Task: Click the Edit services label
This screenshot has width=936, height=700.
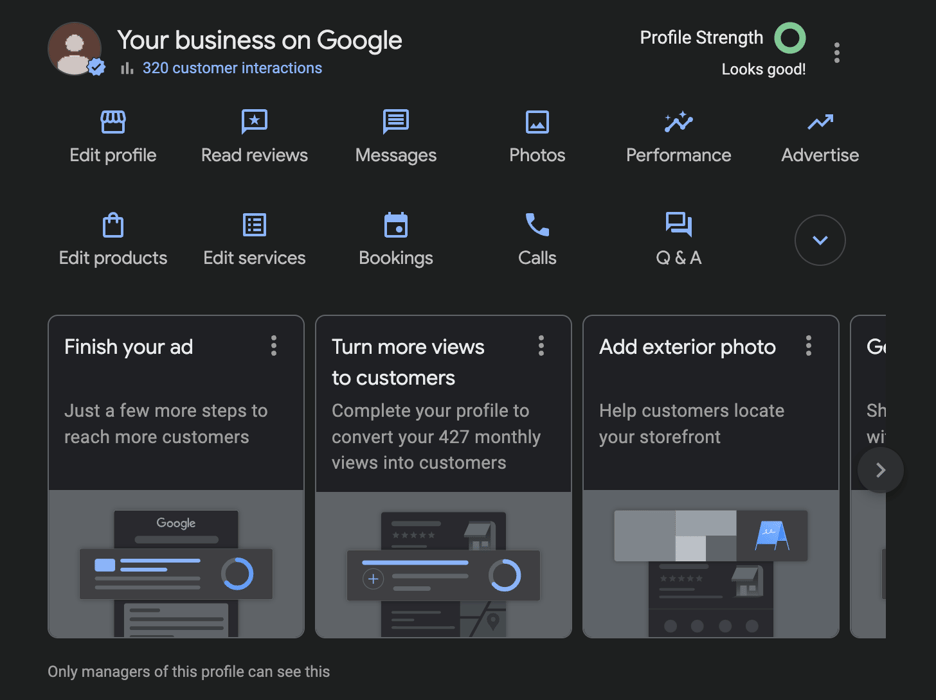Action: 254,258
